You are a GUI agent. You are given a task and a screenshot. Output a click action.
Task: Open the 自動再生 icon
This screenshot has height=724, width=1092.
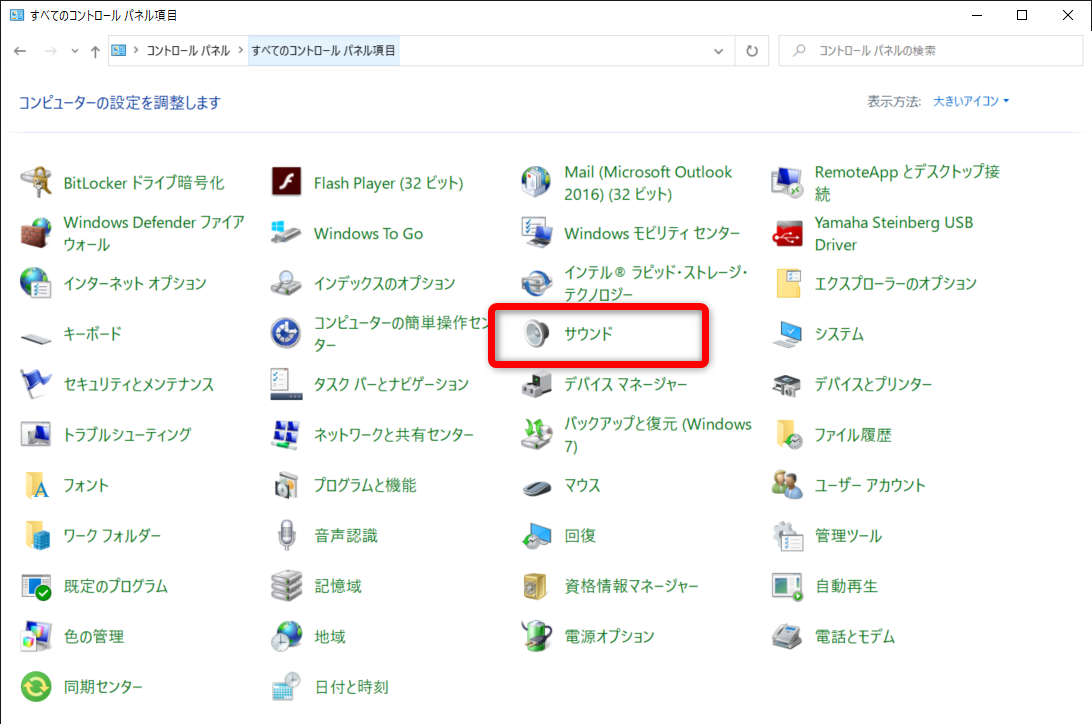point(787,586)
